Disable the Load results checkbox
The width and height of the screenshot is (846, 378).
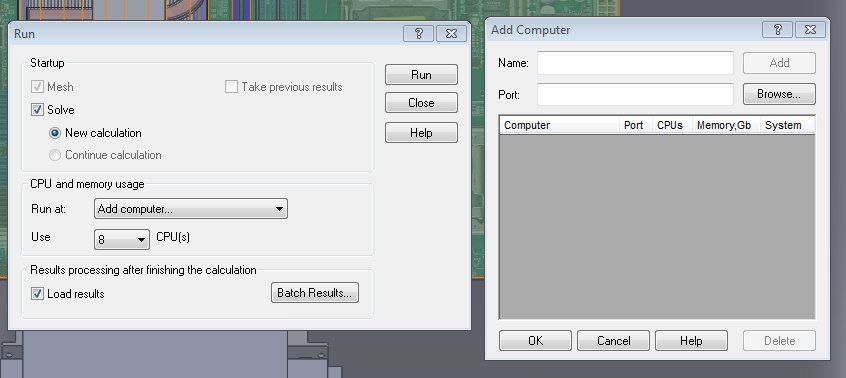37,294
